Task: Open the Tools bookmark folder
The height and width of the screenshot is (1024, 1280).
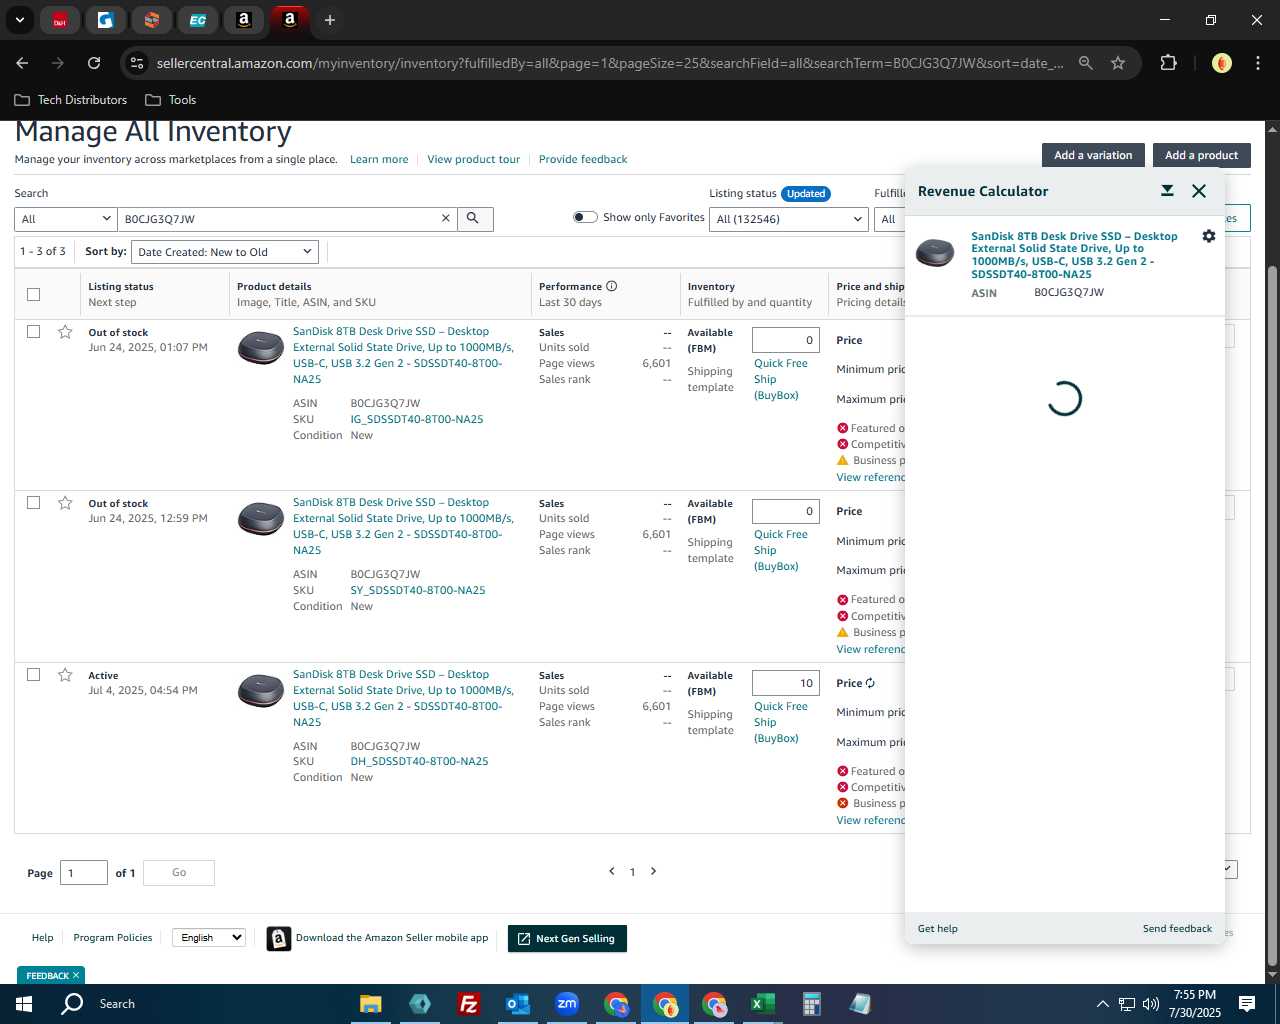Action: (171, 100)
